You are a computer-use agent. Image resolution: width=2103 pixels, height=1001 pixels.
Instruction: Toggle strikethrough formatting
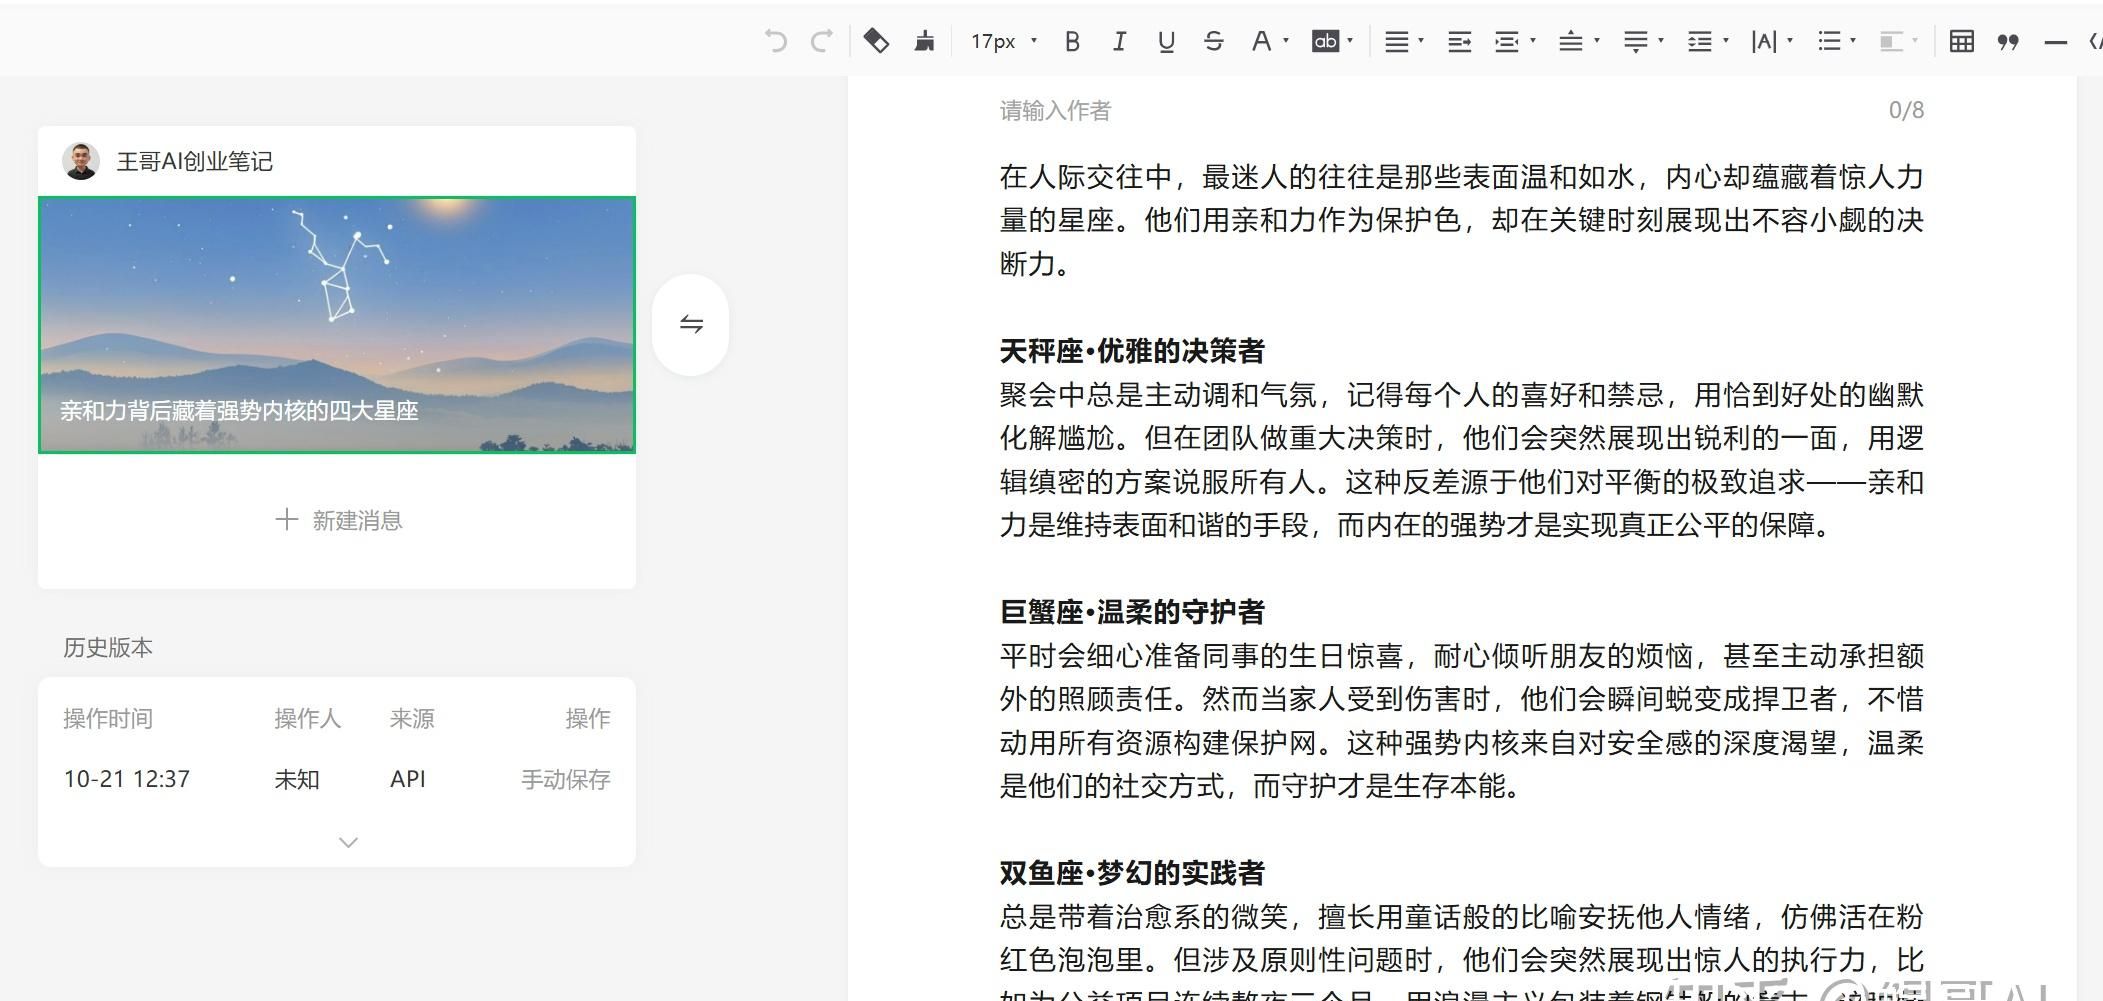[x=1213, y=41]
